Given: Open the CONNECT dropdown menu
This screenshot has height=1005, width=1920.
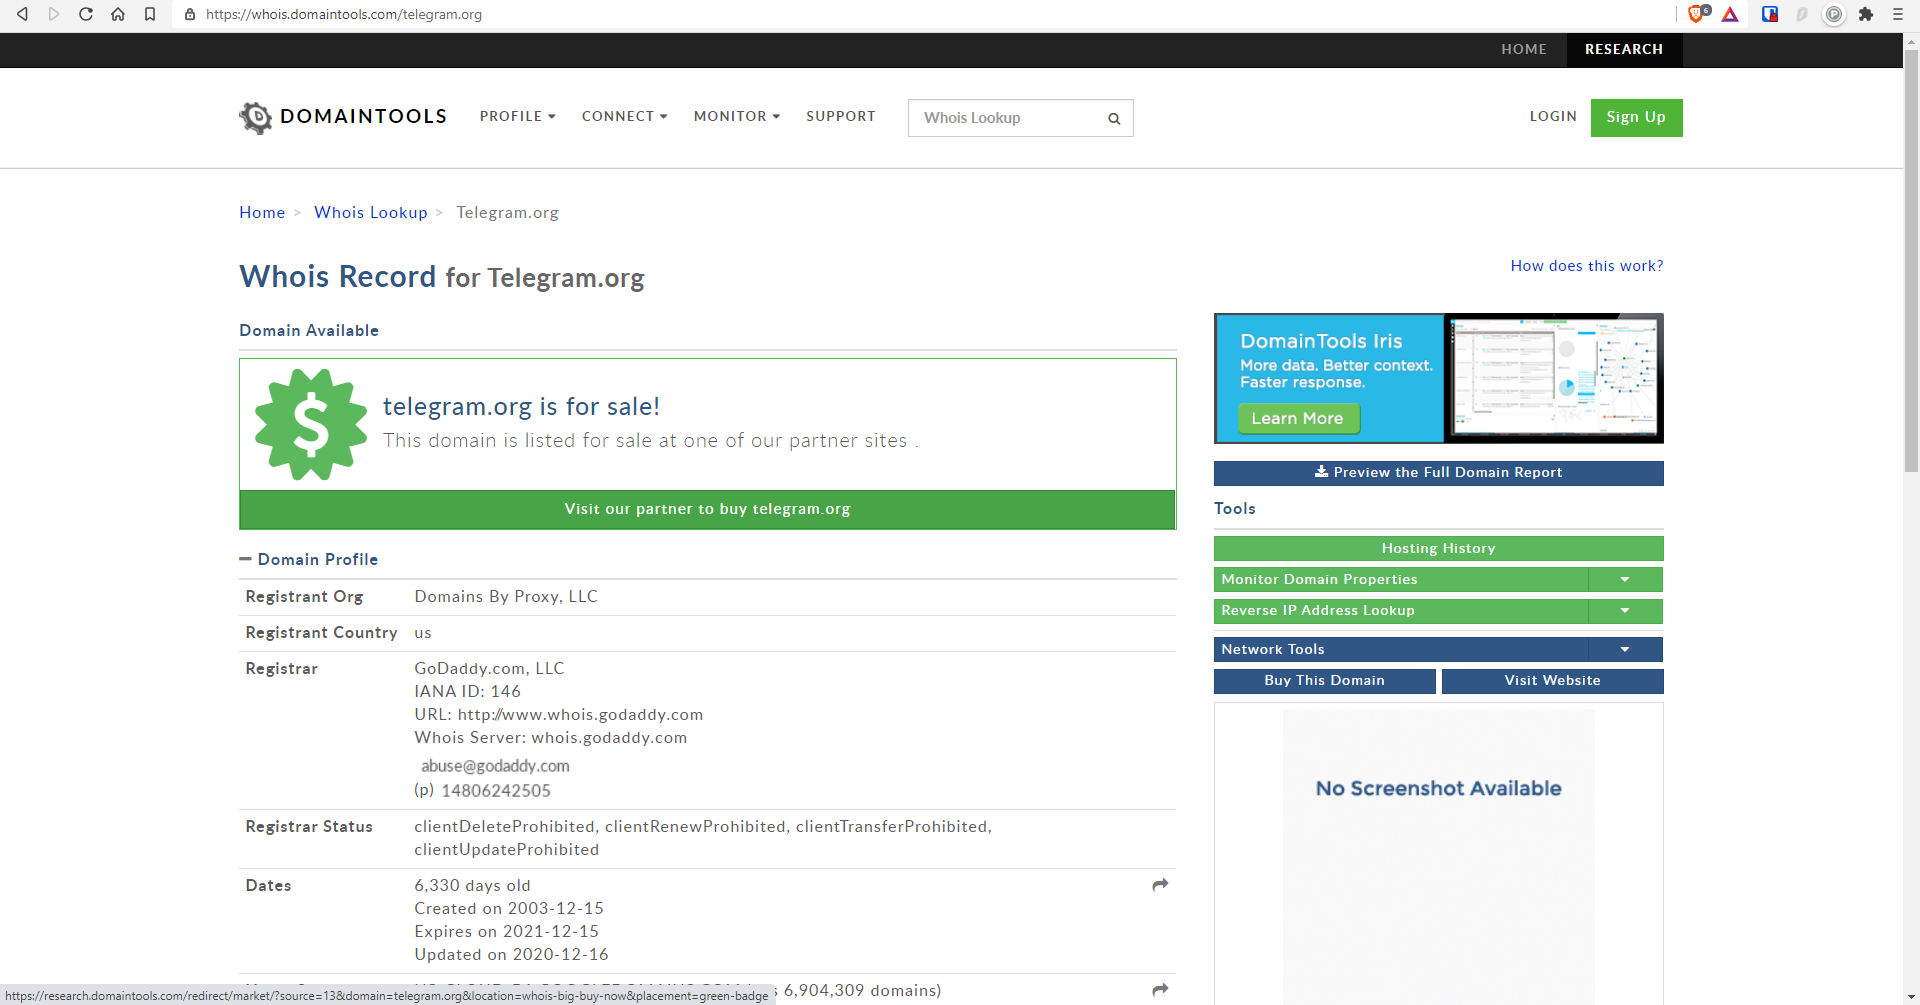Looking at the screenshot, I should (x=624, y=116).
